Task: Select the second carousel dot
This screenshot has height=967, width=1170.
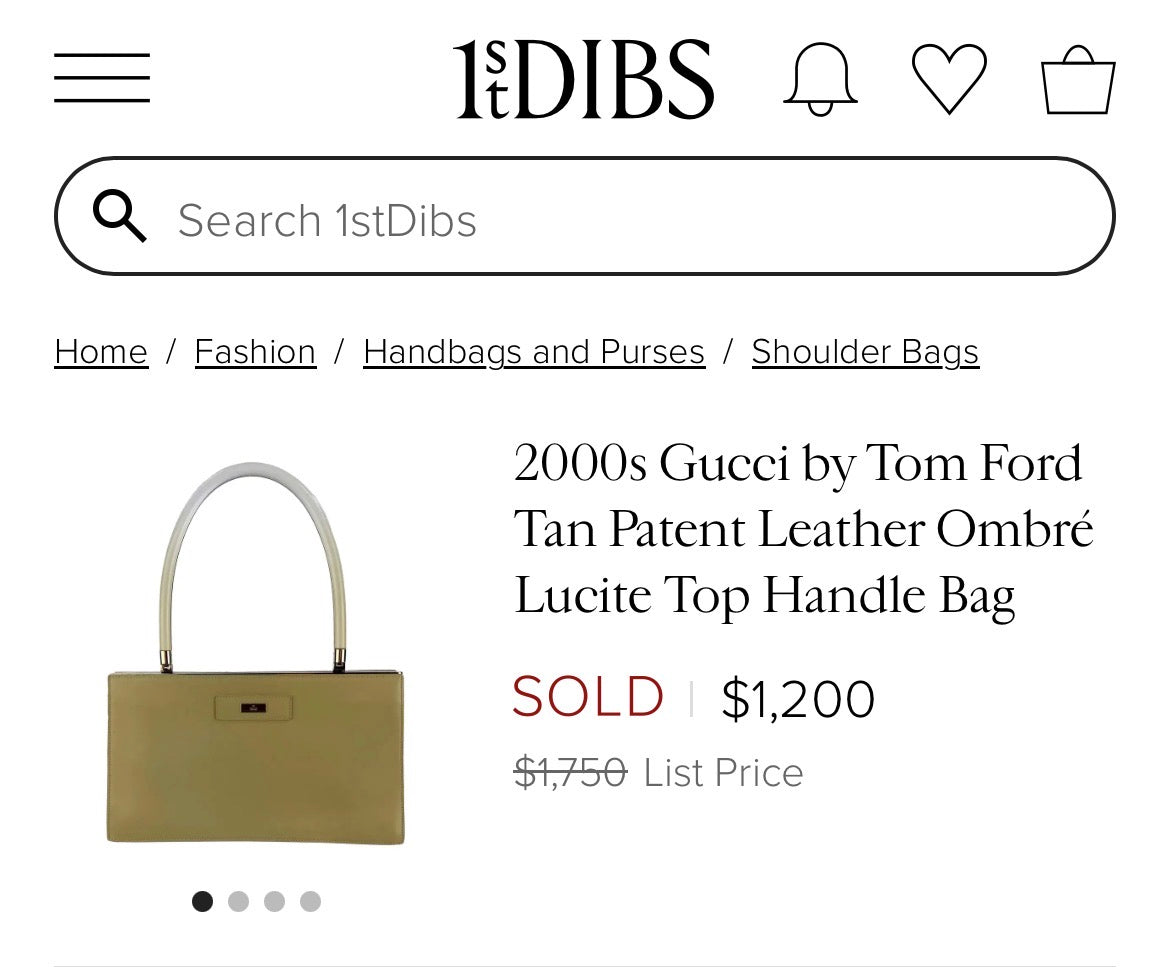Action: (x=239, y=901)
